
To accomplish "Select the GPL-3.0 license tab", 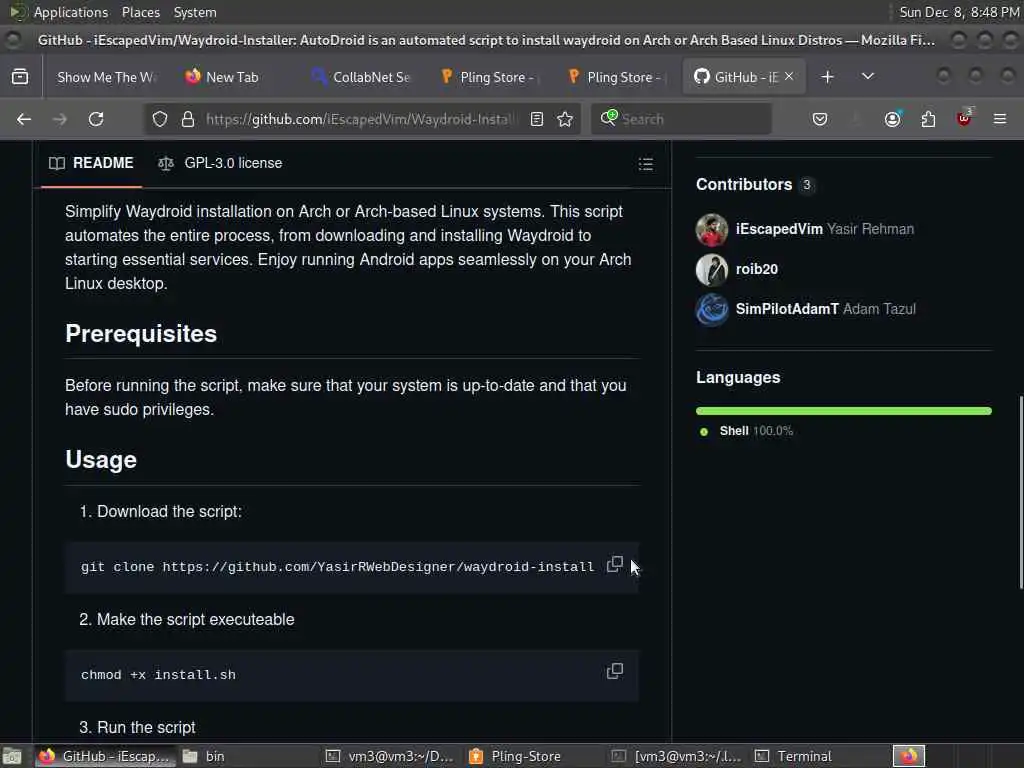I will click(220, 163).
